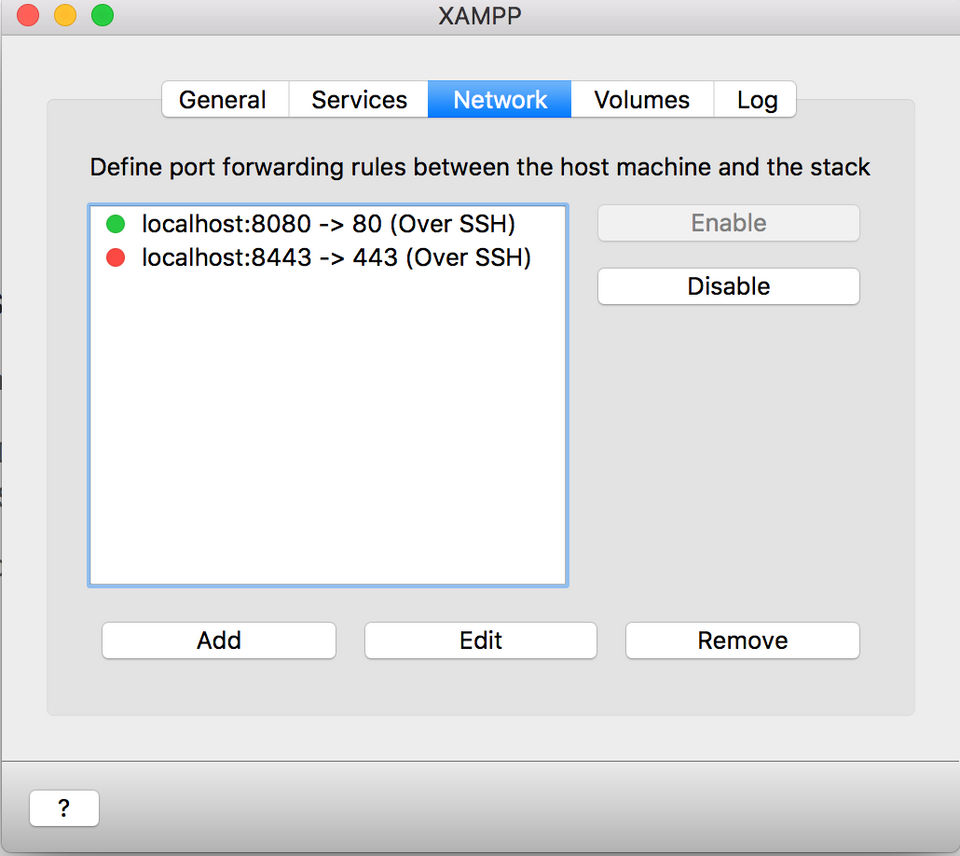The width and height of the screenshot is (960, 856).
Task: Click the green status dot for localhost:8080
Action: [x=115, y=223]
